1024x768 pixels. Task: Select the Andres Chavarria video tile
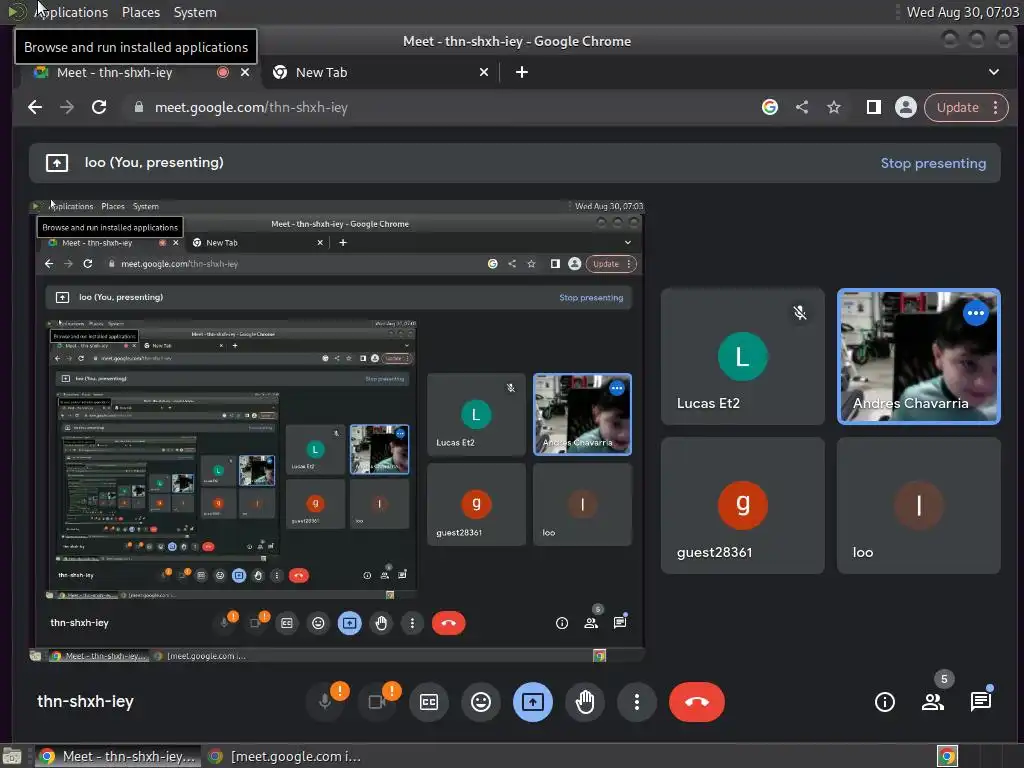pyautogui.click(x=919, y=357)
